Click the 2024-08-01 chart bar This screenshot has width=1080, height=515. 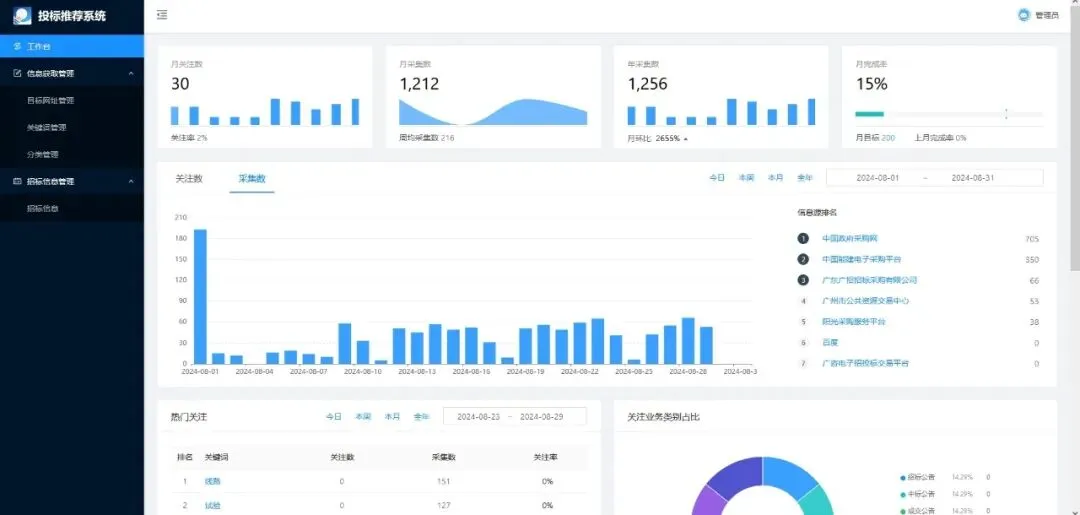pyautogui.click(x=200, y=296)
